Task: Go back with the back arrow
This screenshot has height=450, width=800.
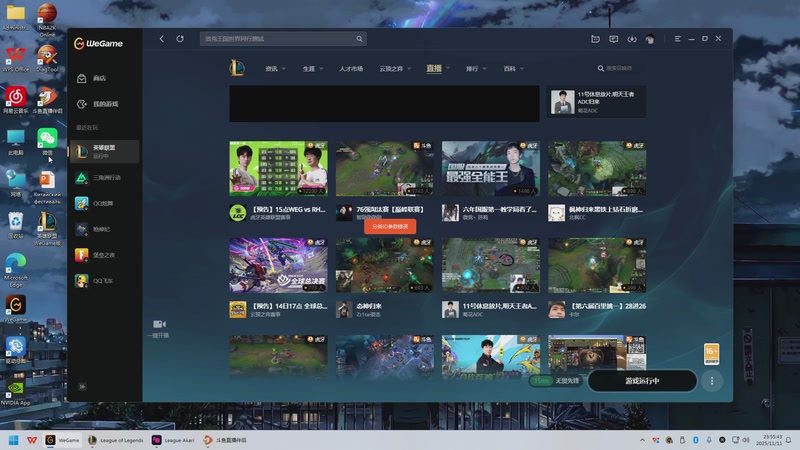Action: pos(162,39)
